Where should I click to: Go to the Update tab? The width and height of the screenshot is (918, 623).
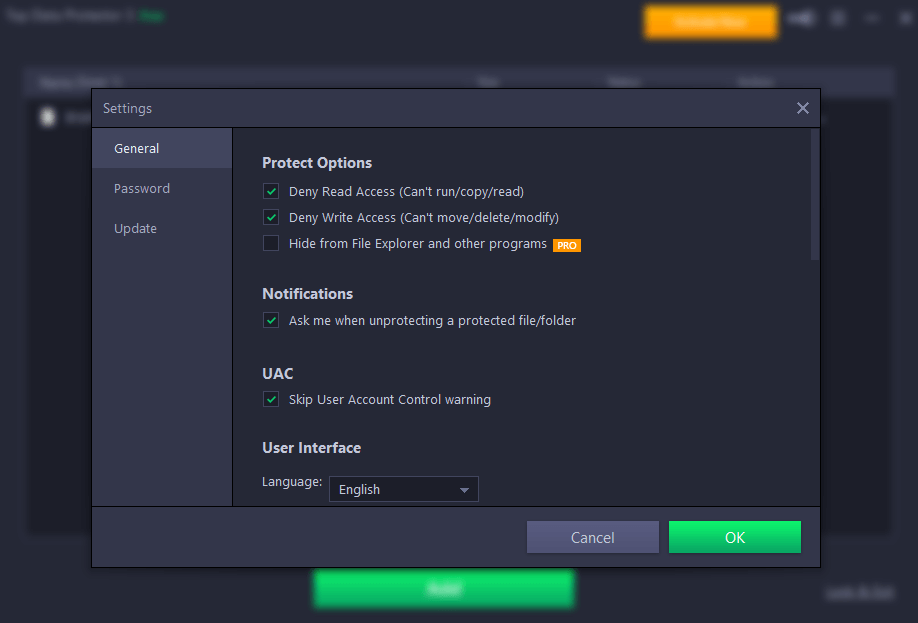(136, 229)
